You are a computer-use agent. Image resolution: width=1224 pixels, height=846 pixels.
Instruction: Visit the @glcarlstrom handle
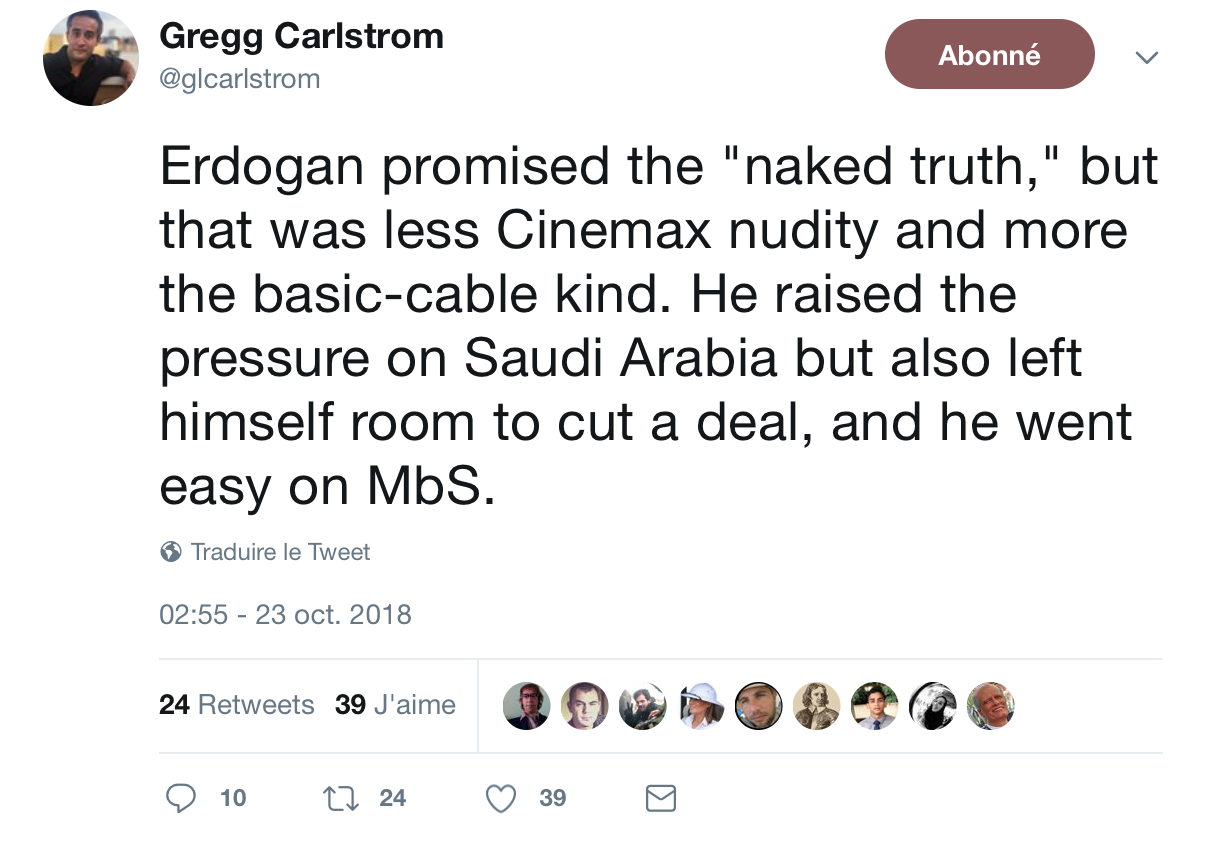[x=240, y=79]
